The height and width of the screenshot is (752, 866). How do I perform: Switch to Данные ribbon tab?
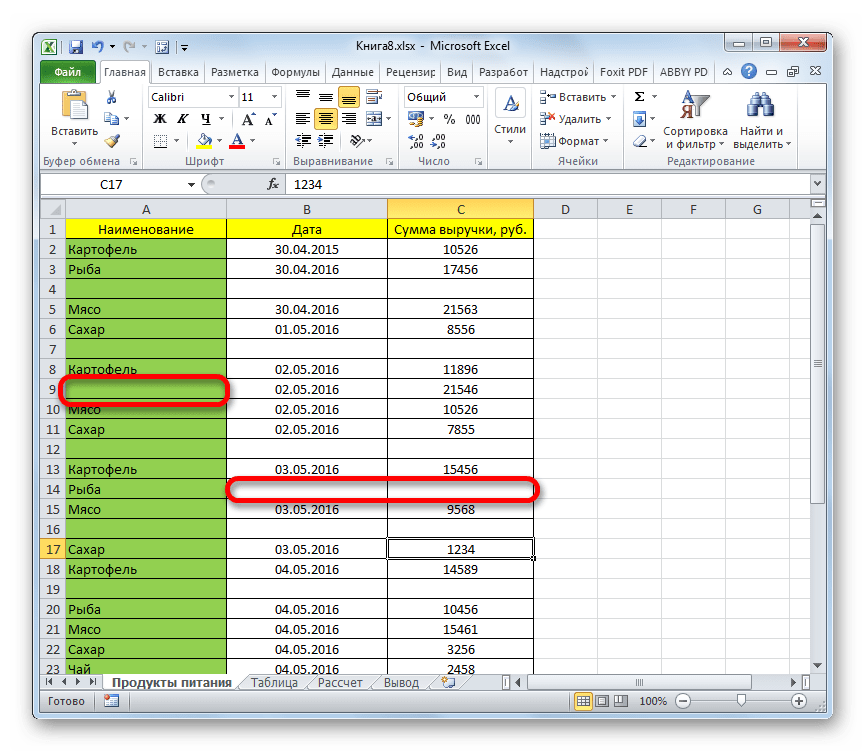352,72
